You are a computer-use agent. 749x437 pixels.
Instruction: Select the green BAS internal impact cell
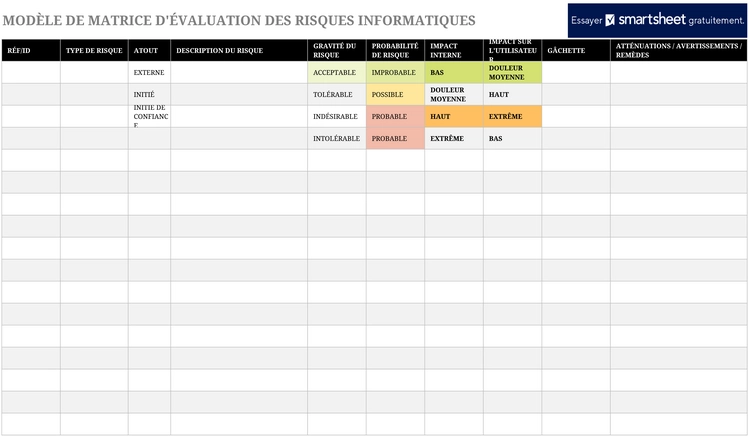coord(454,73)
